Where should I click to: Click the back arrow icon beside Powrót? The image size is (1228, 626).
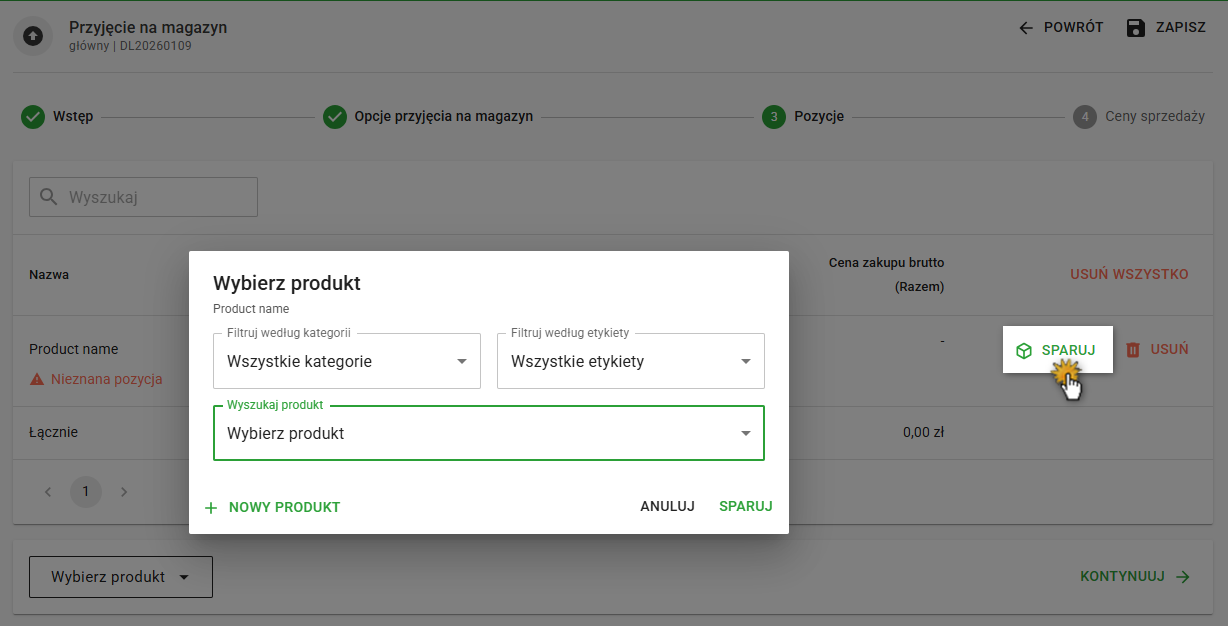point(1026,28)
